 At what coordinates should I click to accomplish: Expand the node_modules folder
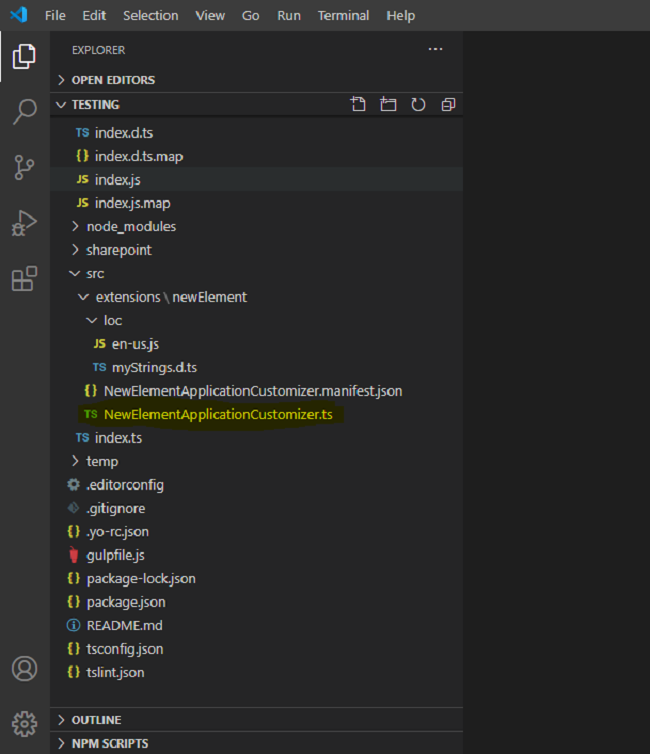tap(75, 226)
